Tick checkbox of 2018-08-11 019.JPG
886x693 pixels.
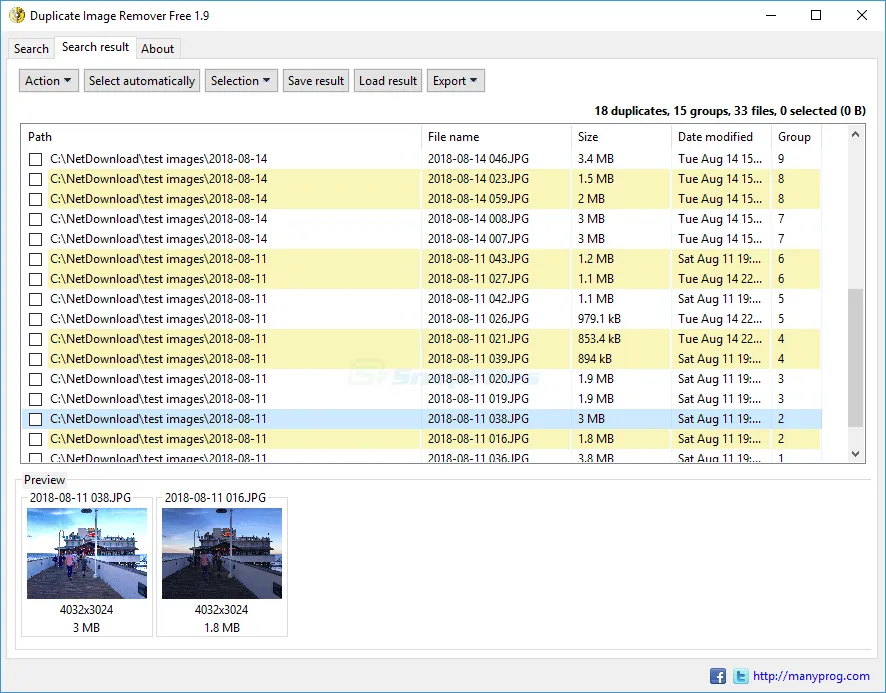click(36, 400)
